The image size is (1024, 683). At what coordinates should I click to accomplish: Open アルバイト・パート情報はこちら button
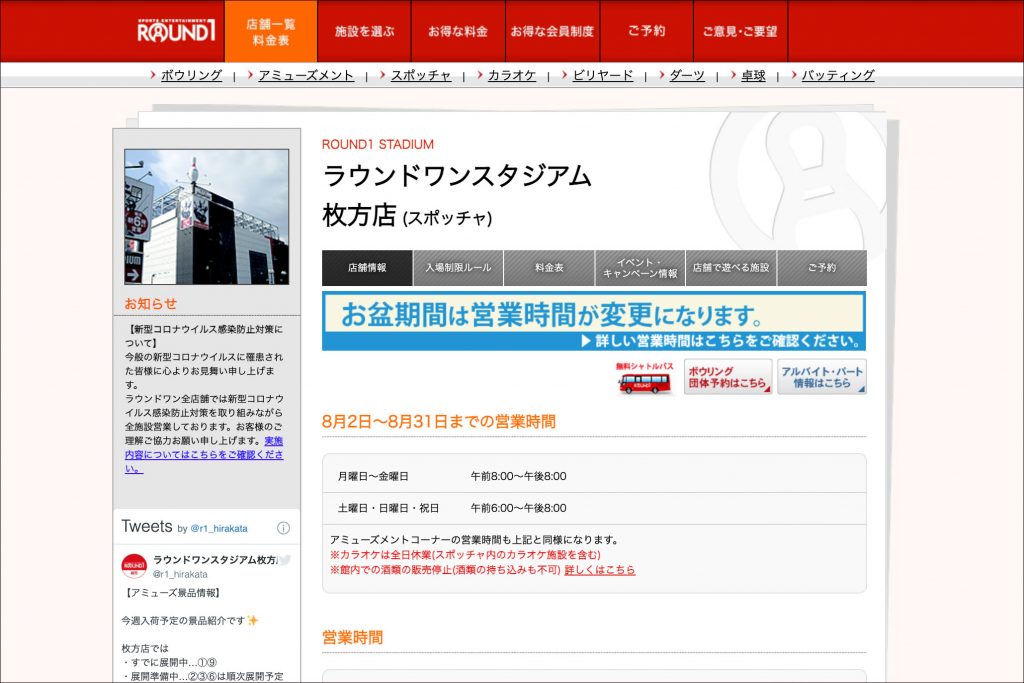coord(821,377)
